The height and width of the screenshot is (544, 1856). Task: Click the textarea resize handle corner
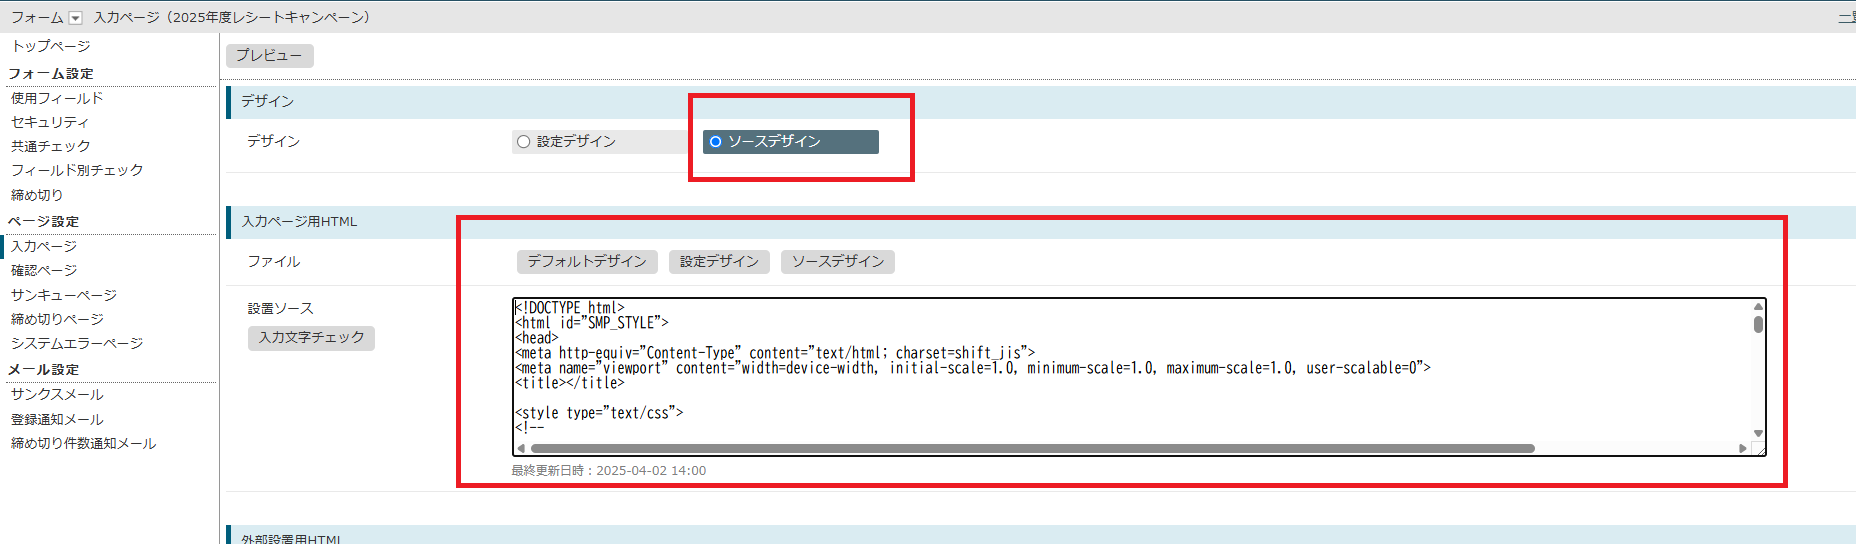tap(1758, 449)
